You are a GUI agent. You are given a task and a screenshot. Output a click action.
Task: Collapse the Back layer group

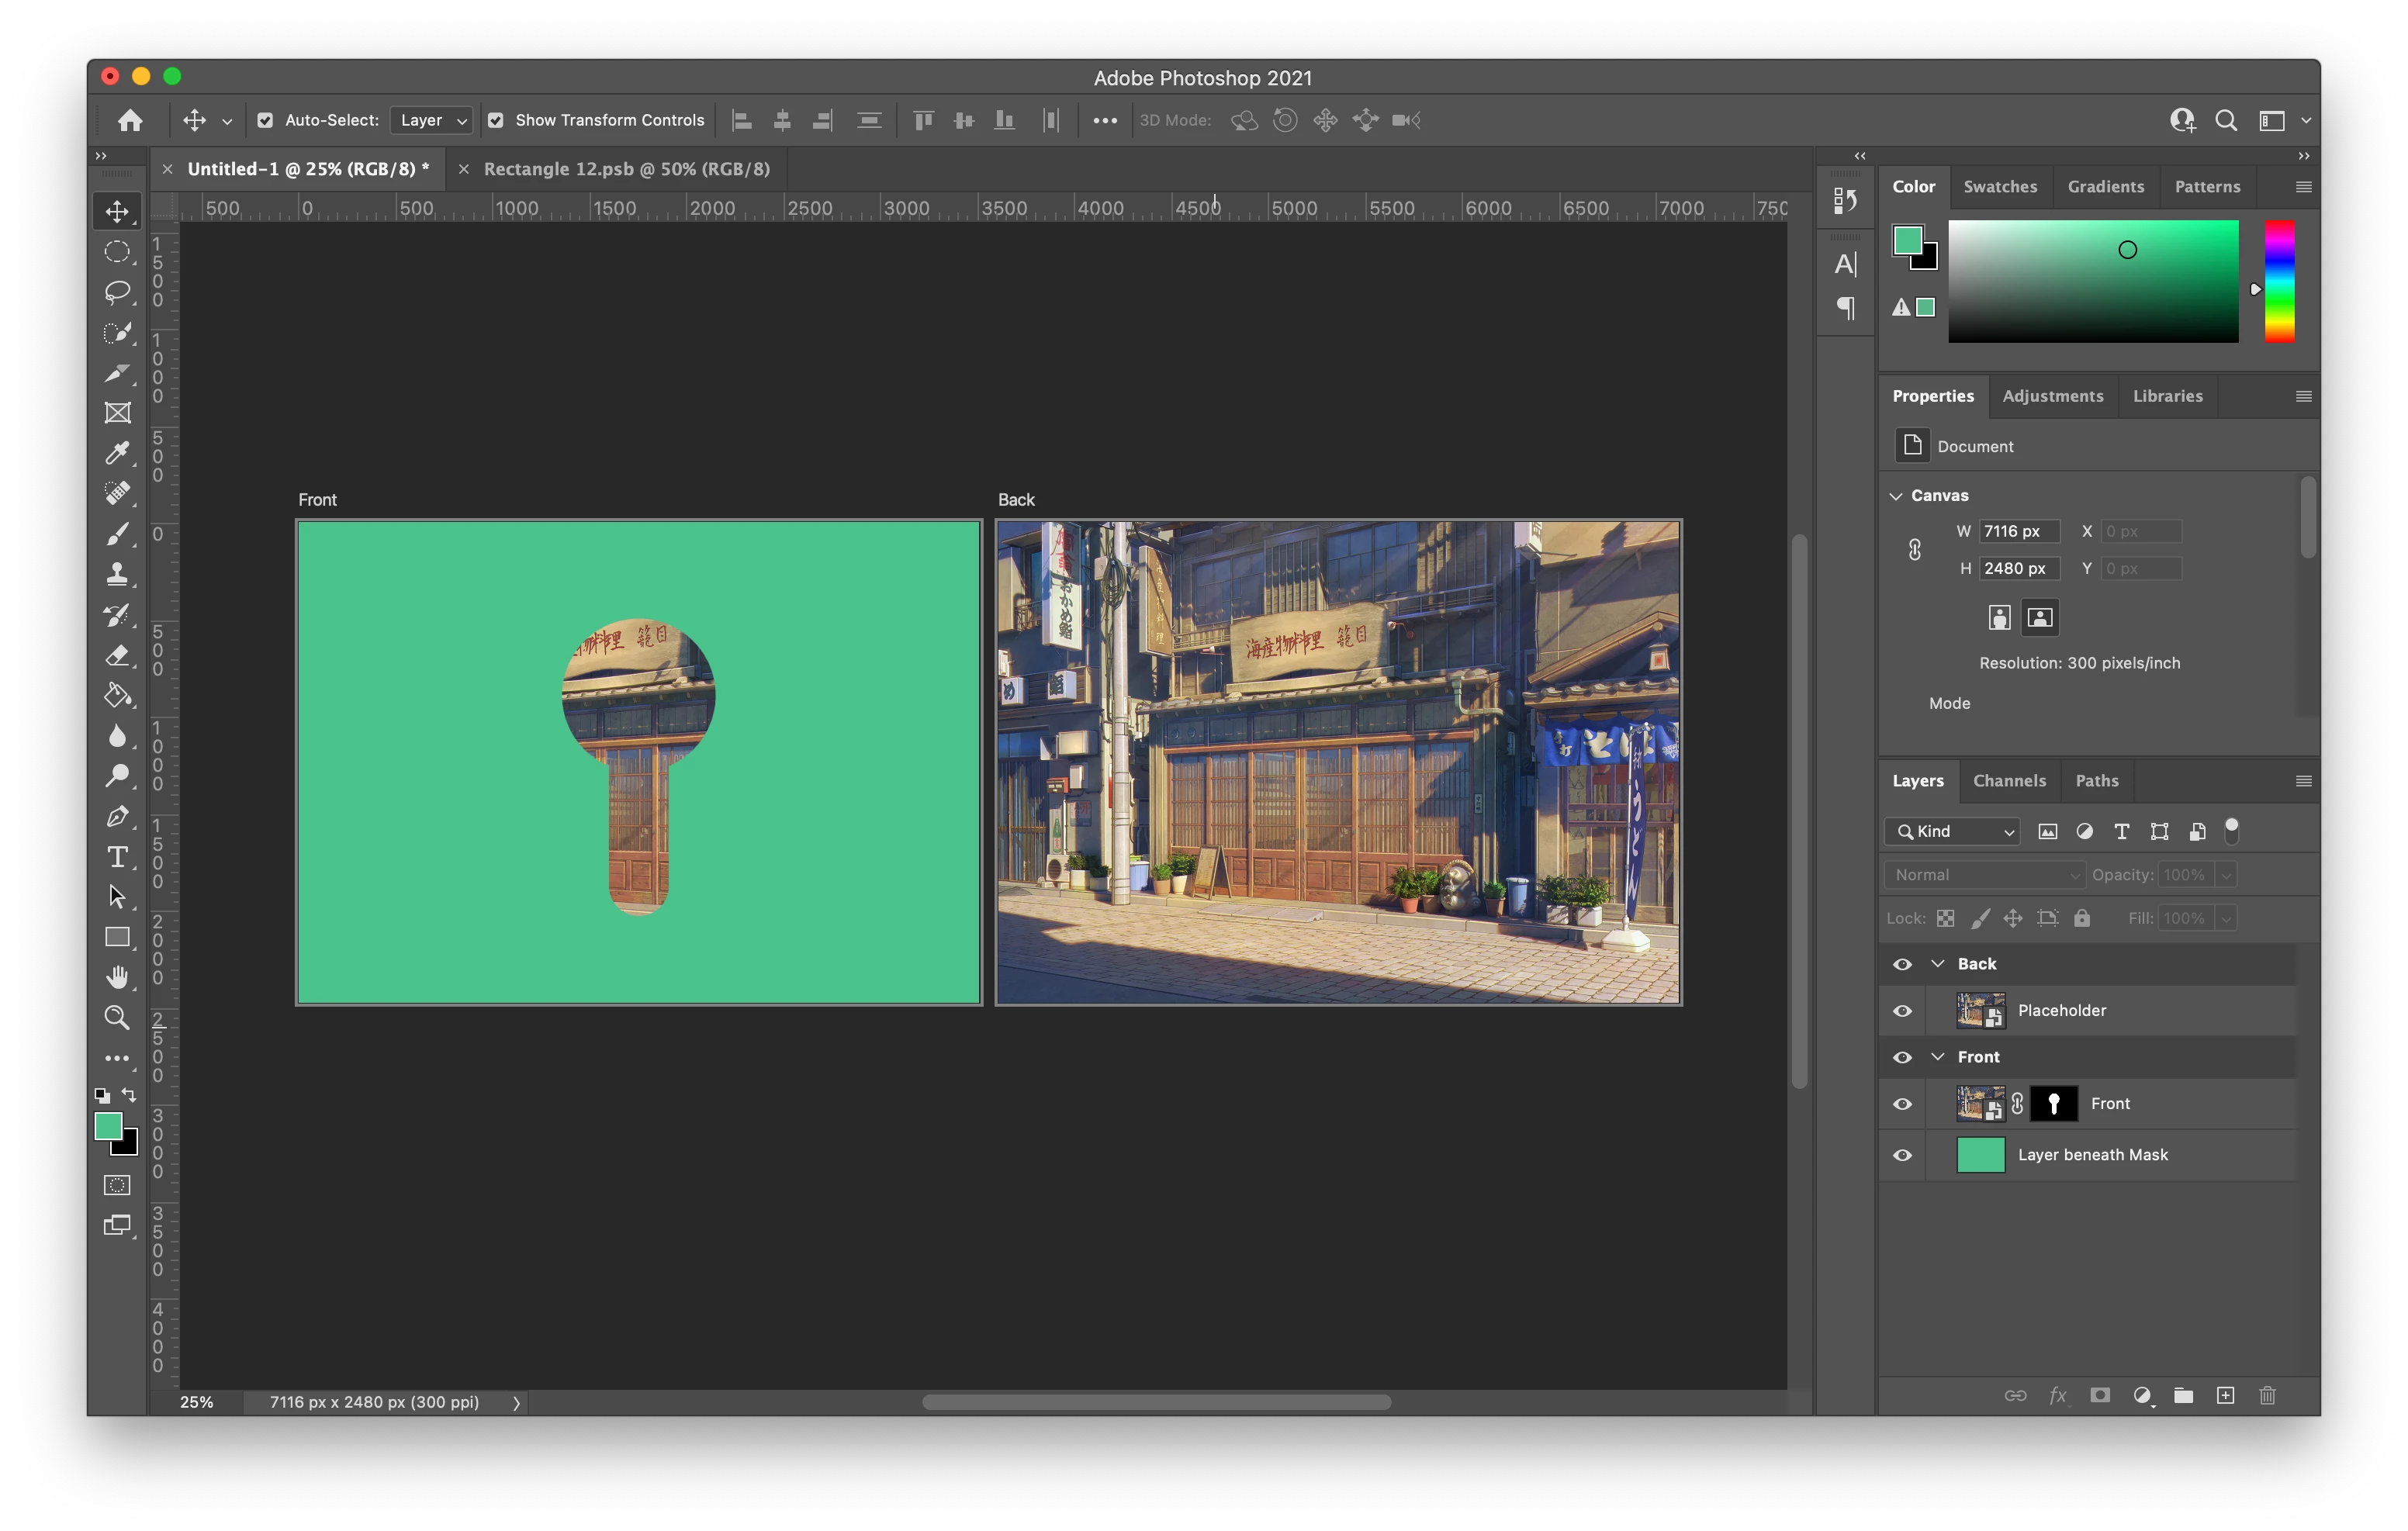1937,963
